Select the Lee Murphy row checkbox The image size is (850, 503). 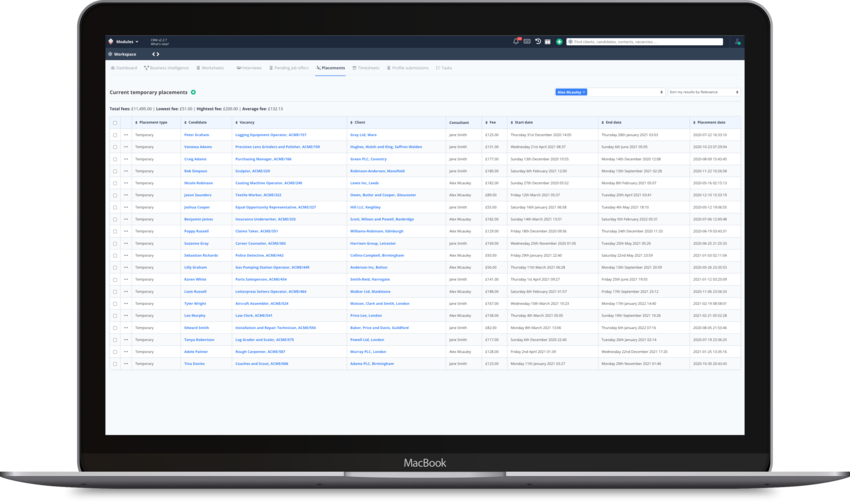click(x=115, y=315)
